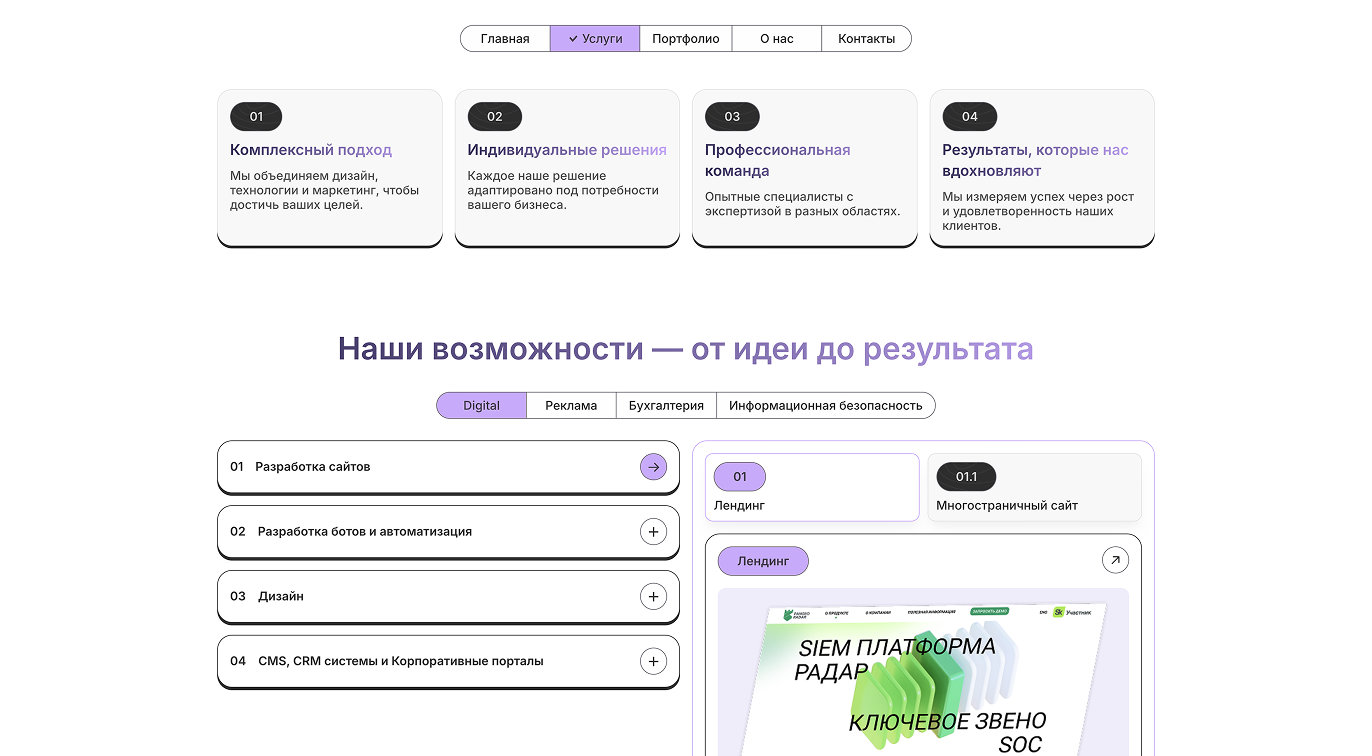The height and width of the screenshot is (756, 1372).
Task: Click the plus icon for Разработка ботов и автоматизация
Action: pyautogui.click(x=653, y=532)
